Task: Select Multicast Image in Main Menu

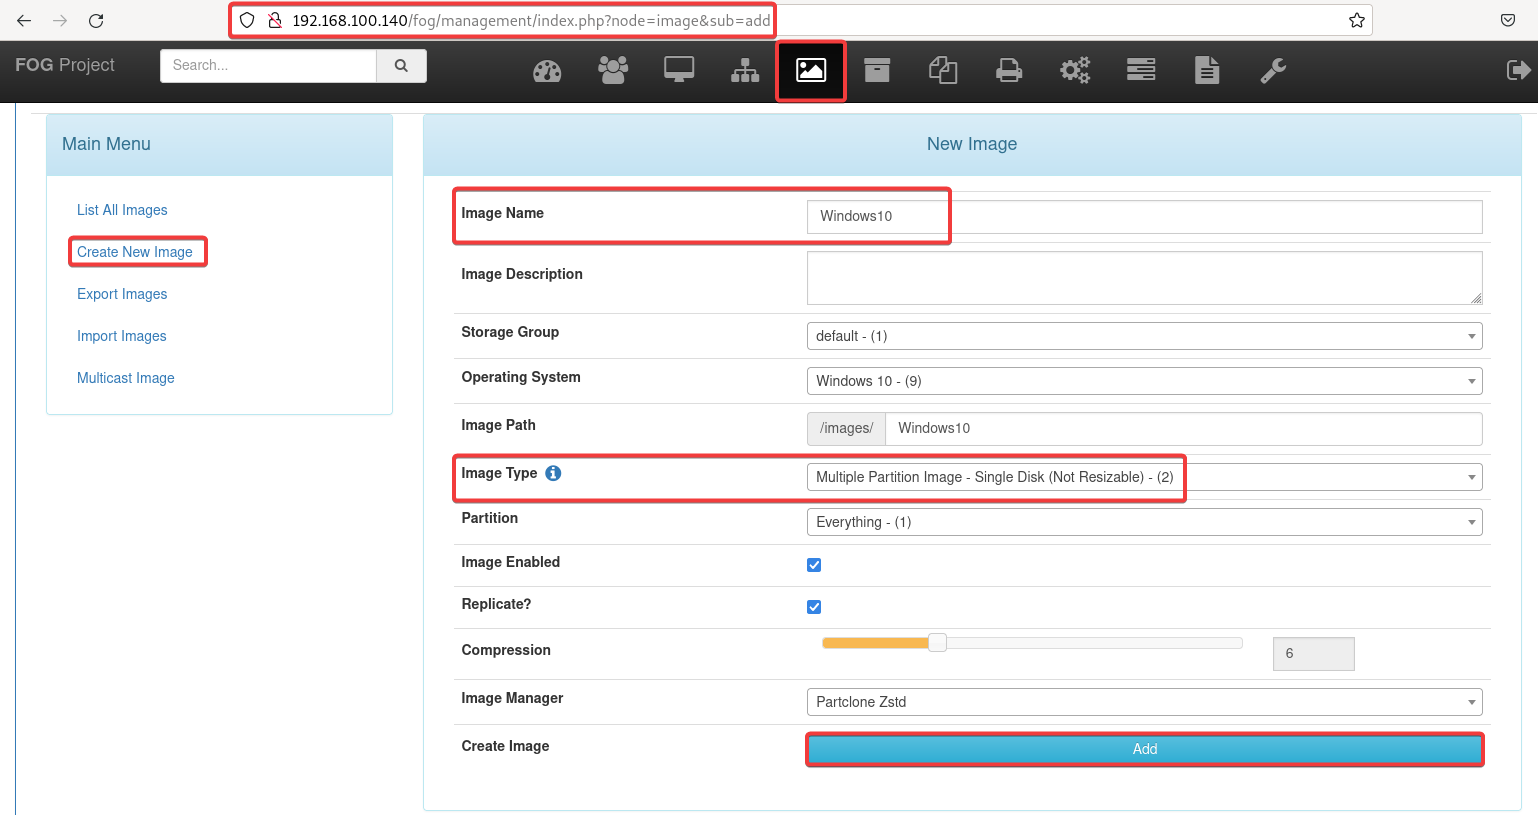Action: tap(126, 378)
